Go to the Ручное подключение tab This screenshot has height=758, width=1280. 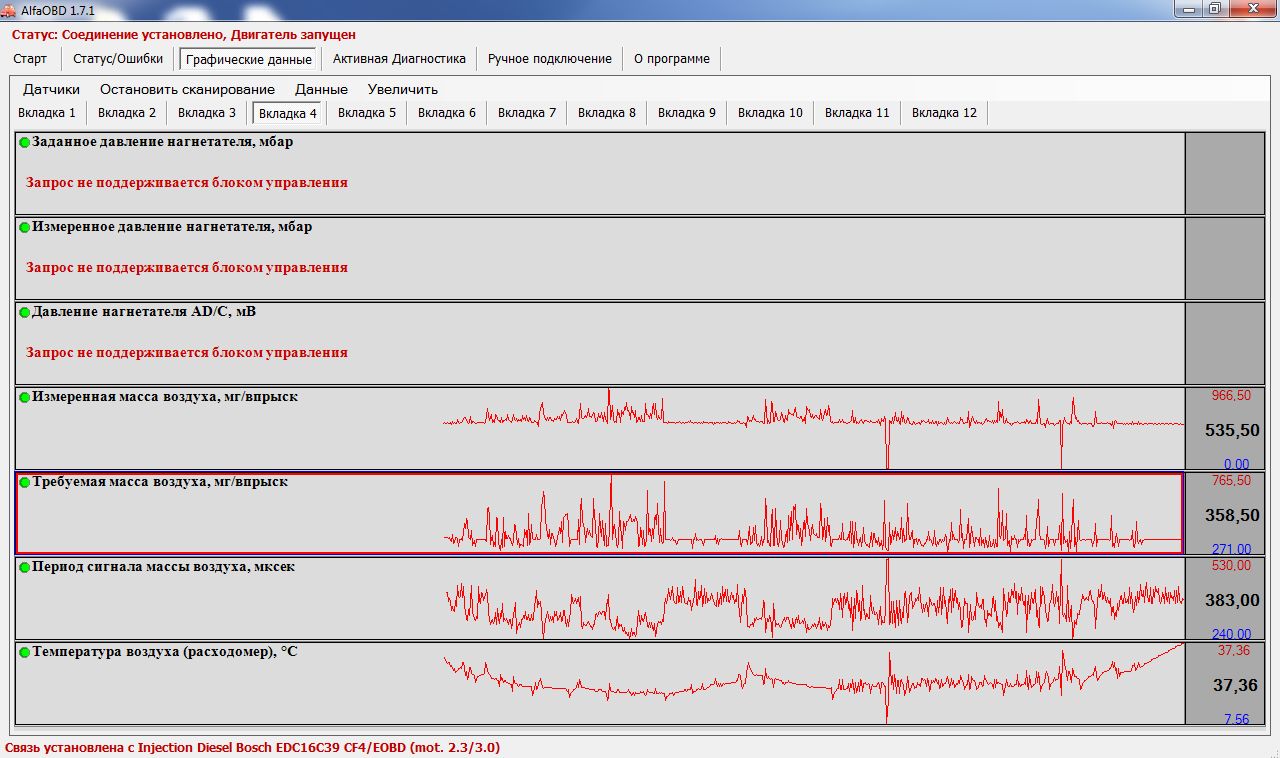[x=550, y=59]
